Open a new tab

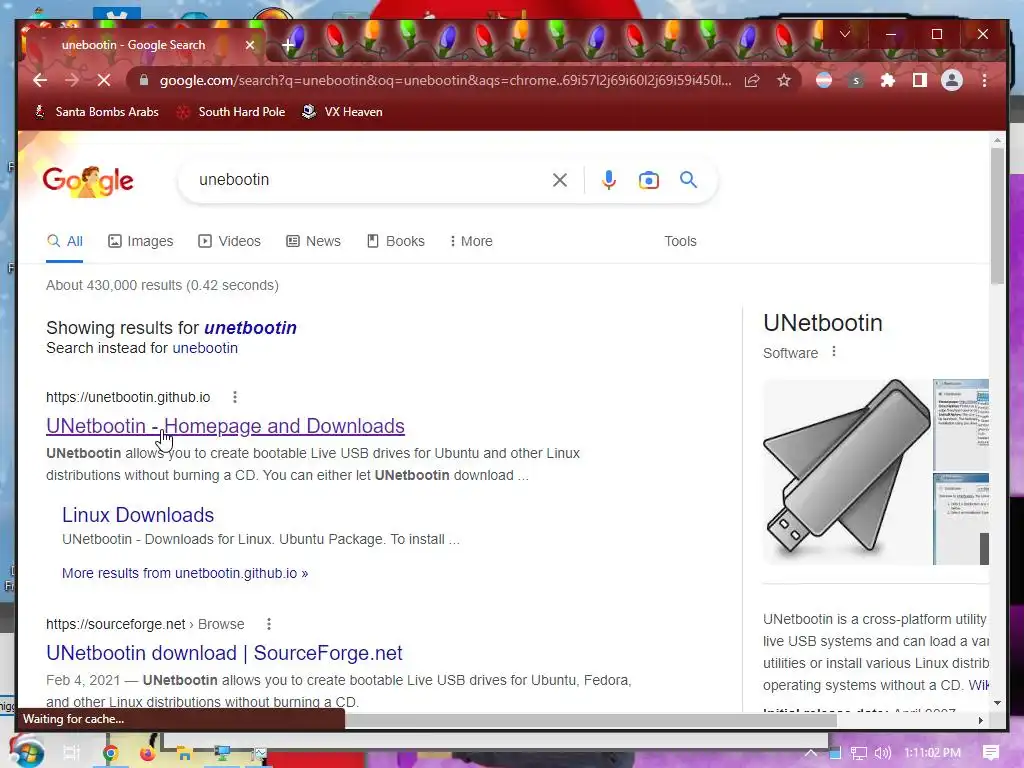[x=288, y=45]
